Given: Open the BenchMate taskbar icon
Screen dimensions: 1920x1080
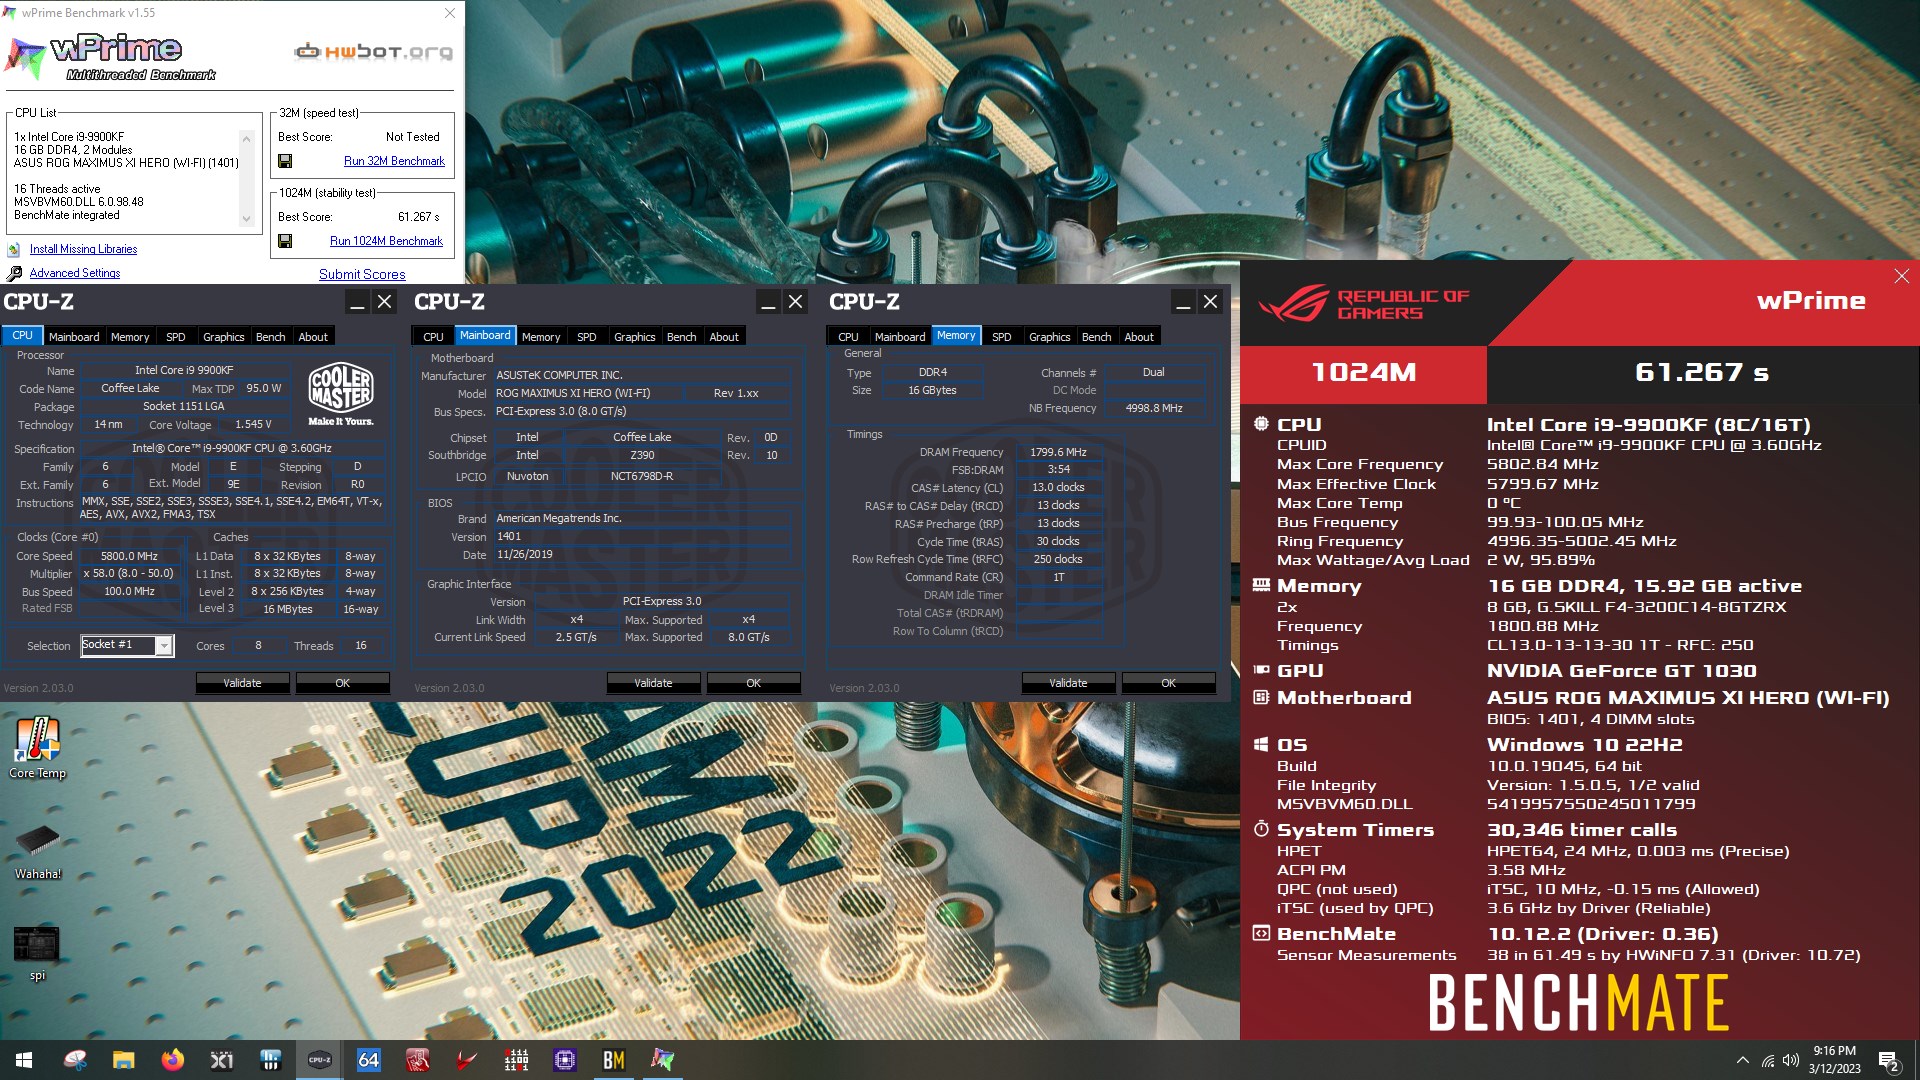Looking at the screenshot, I should point(614,1060).
